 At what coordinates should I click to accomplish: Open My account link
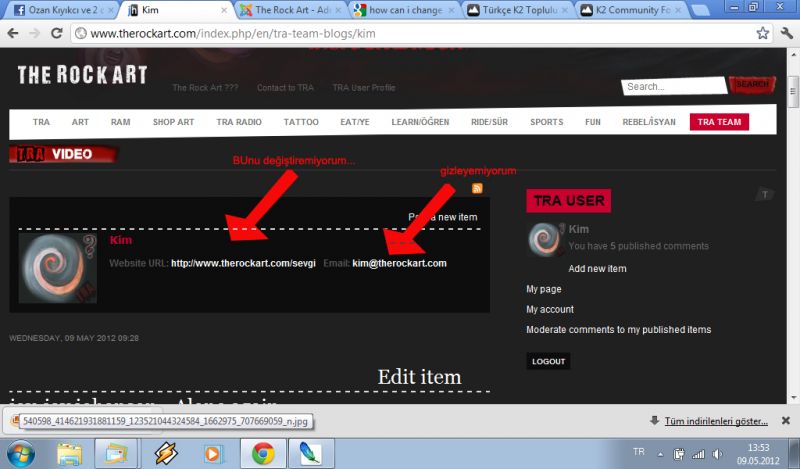click(549, 309)
